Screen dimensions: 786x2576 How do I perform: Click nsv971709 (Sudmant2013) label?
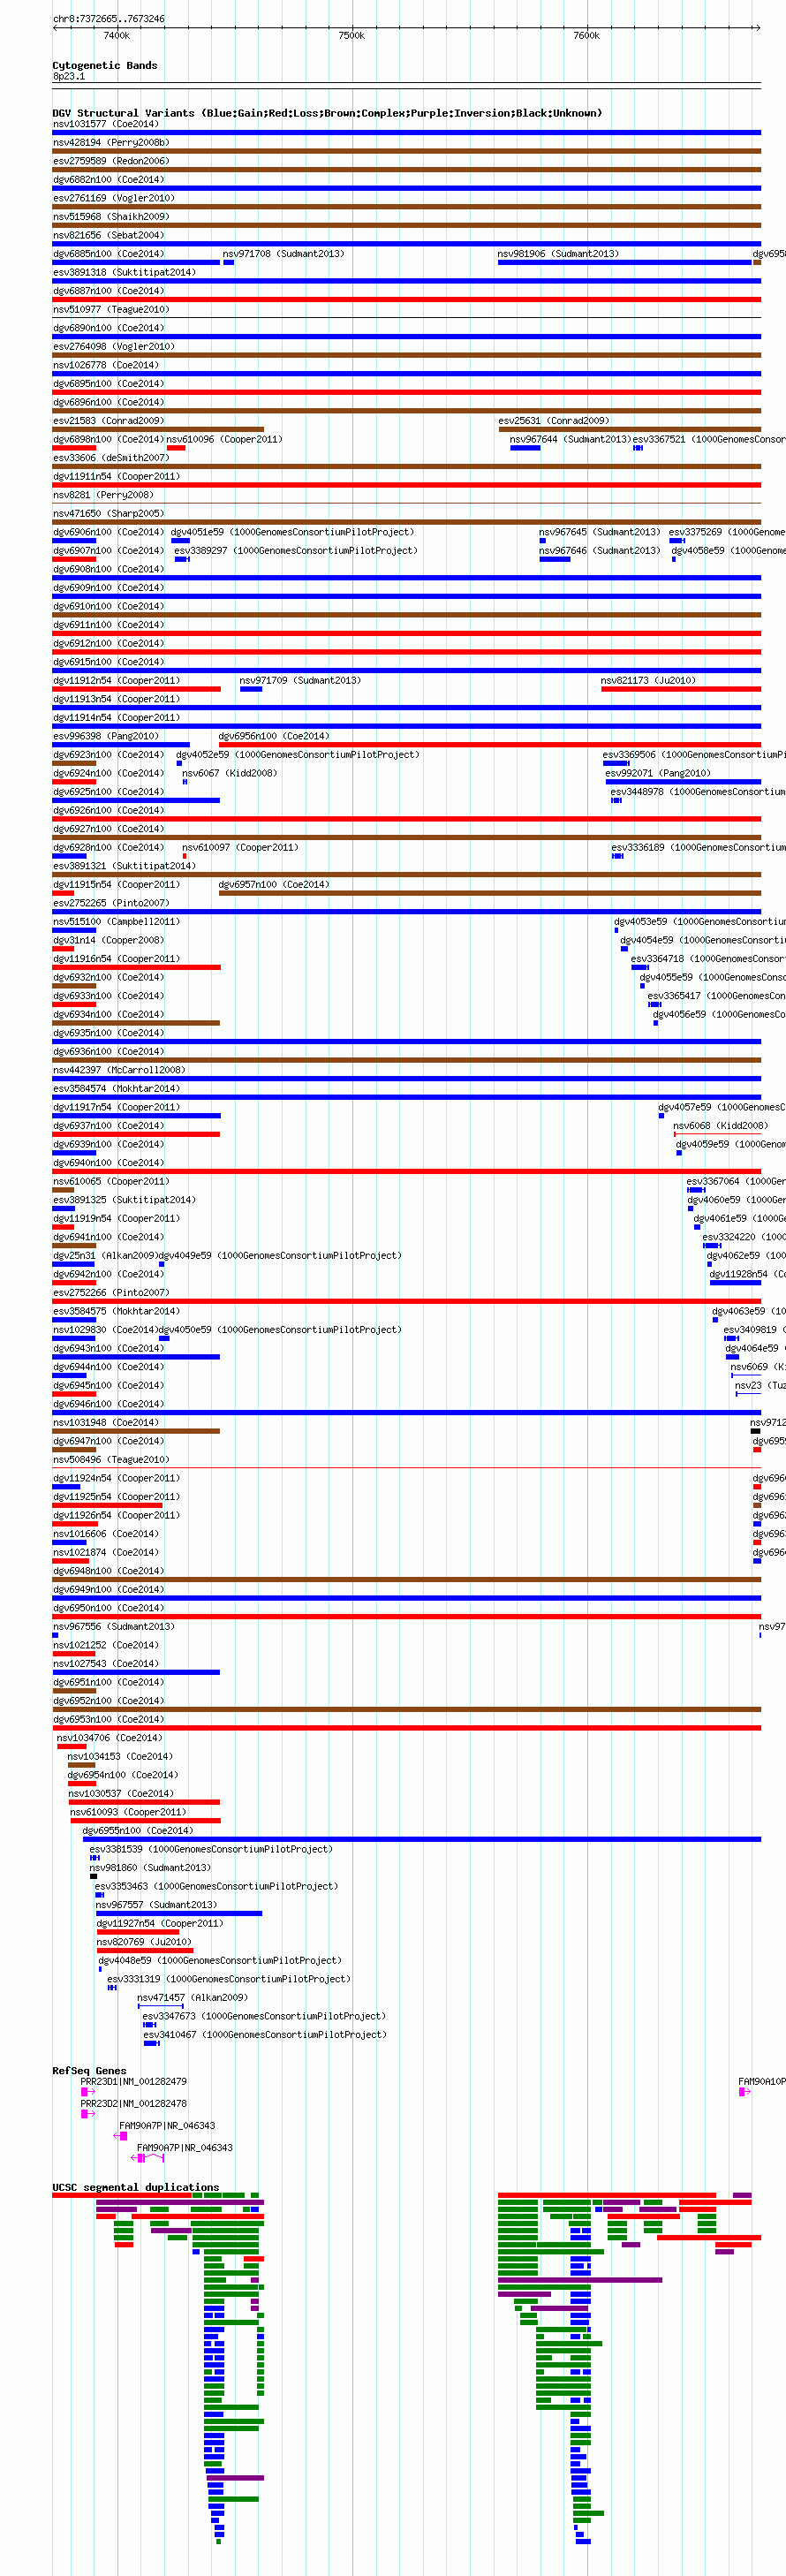[300, 681]
